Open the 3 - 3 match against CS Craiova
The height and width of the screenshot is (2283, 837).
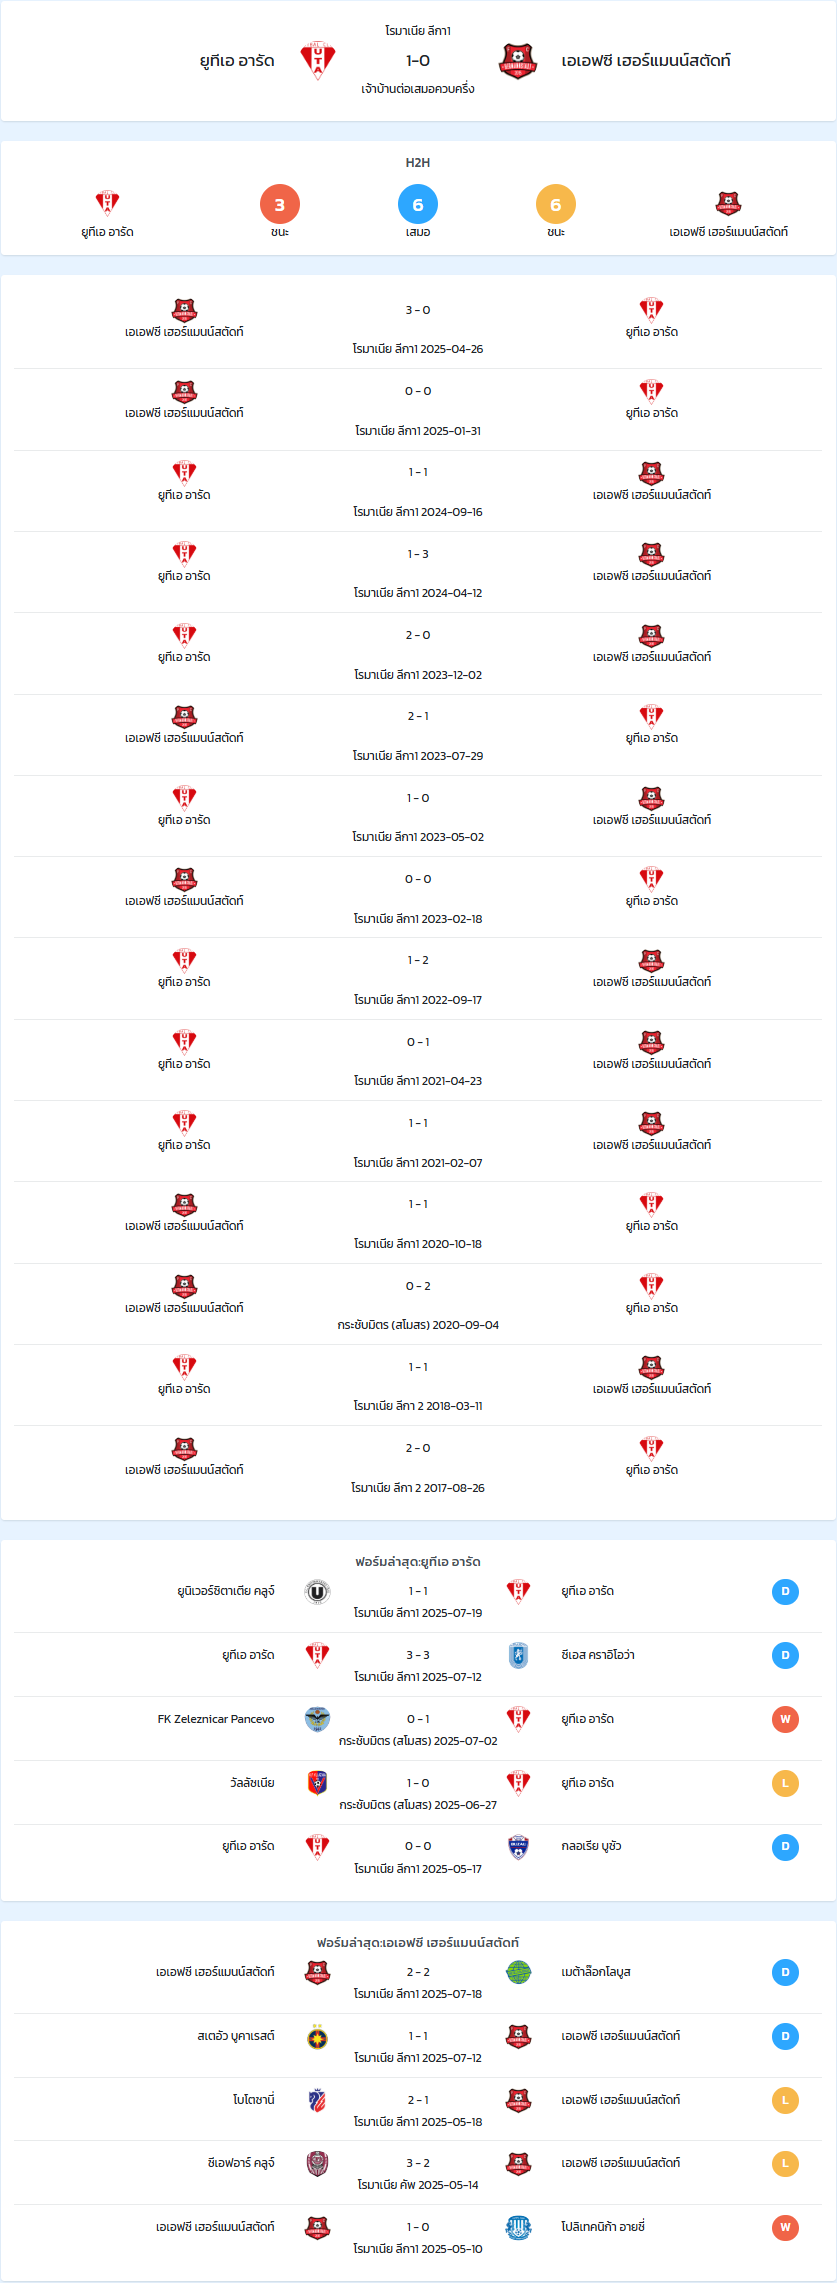click(418, 1665)
